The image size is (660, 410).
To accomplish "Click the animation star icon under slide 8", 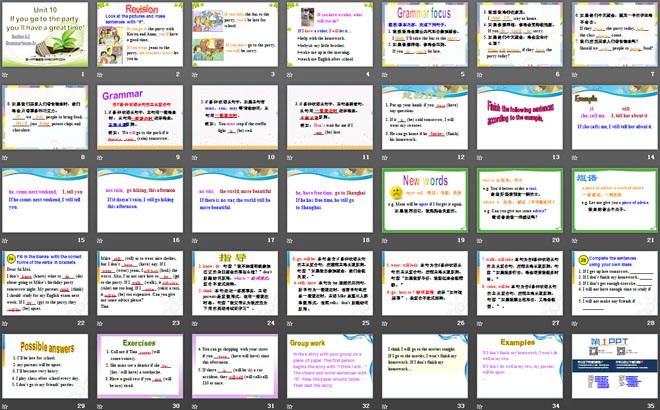I will (5, 157).
